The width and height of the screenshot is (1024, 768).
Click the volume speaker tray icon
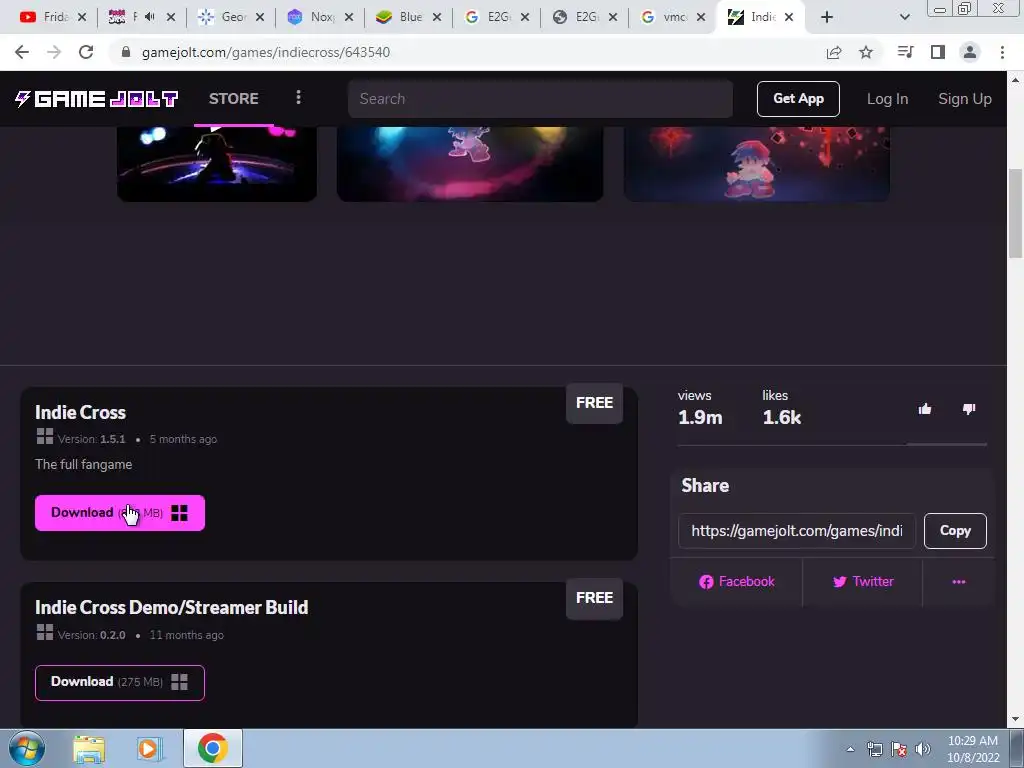coord(923,749)
